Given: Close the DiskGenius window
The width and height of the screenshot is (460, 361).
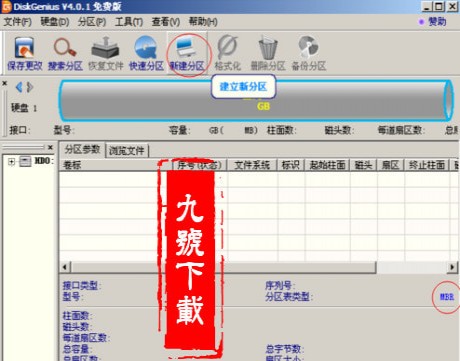Looking at the screenshot, I should [x=452, y=6].
